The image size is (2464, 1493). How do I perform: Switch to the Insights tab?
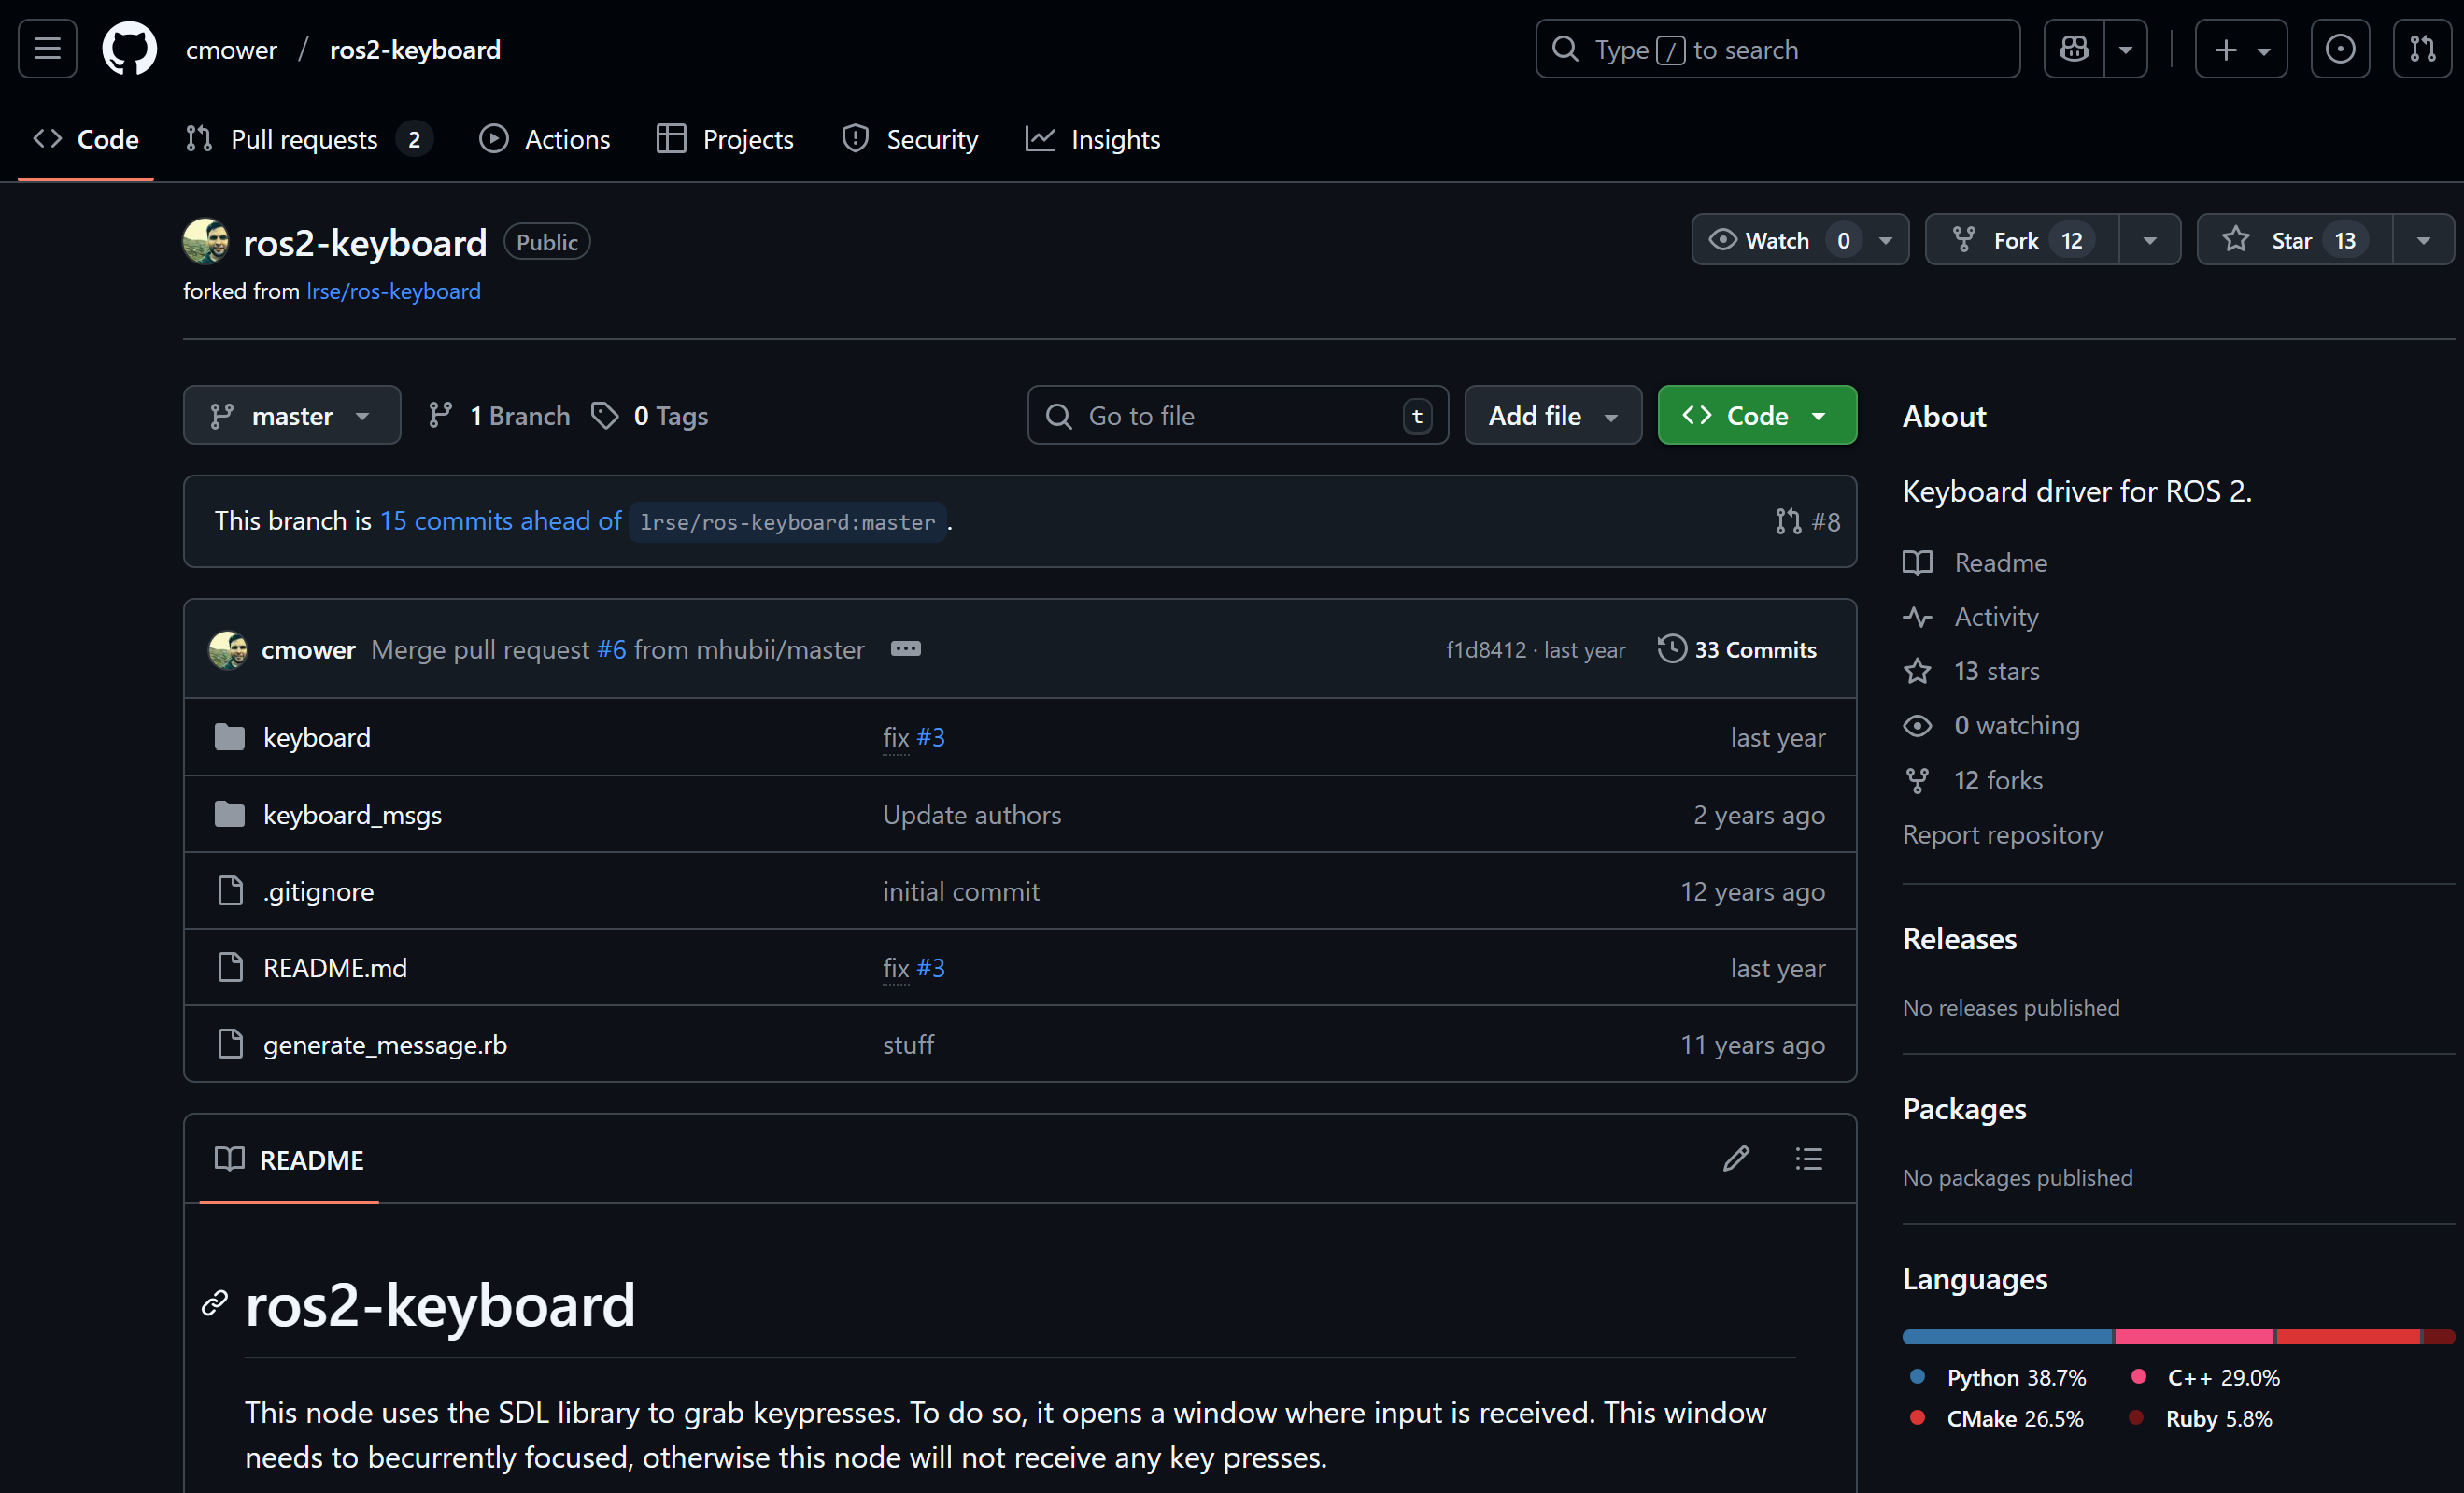1093,139
